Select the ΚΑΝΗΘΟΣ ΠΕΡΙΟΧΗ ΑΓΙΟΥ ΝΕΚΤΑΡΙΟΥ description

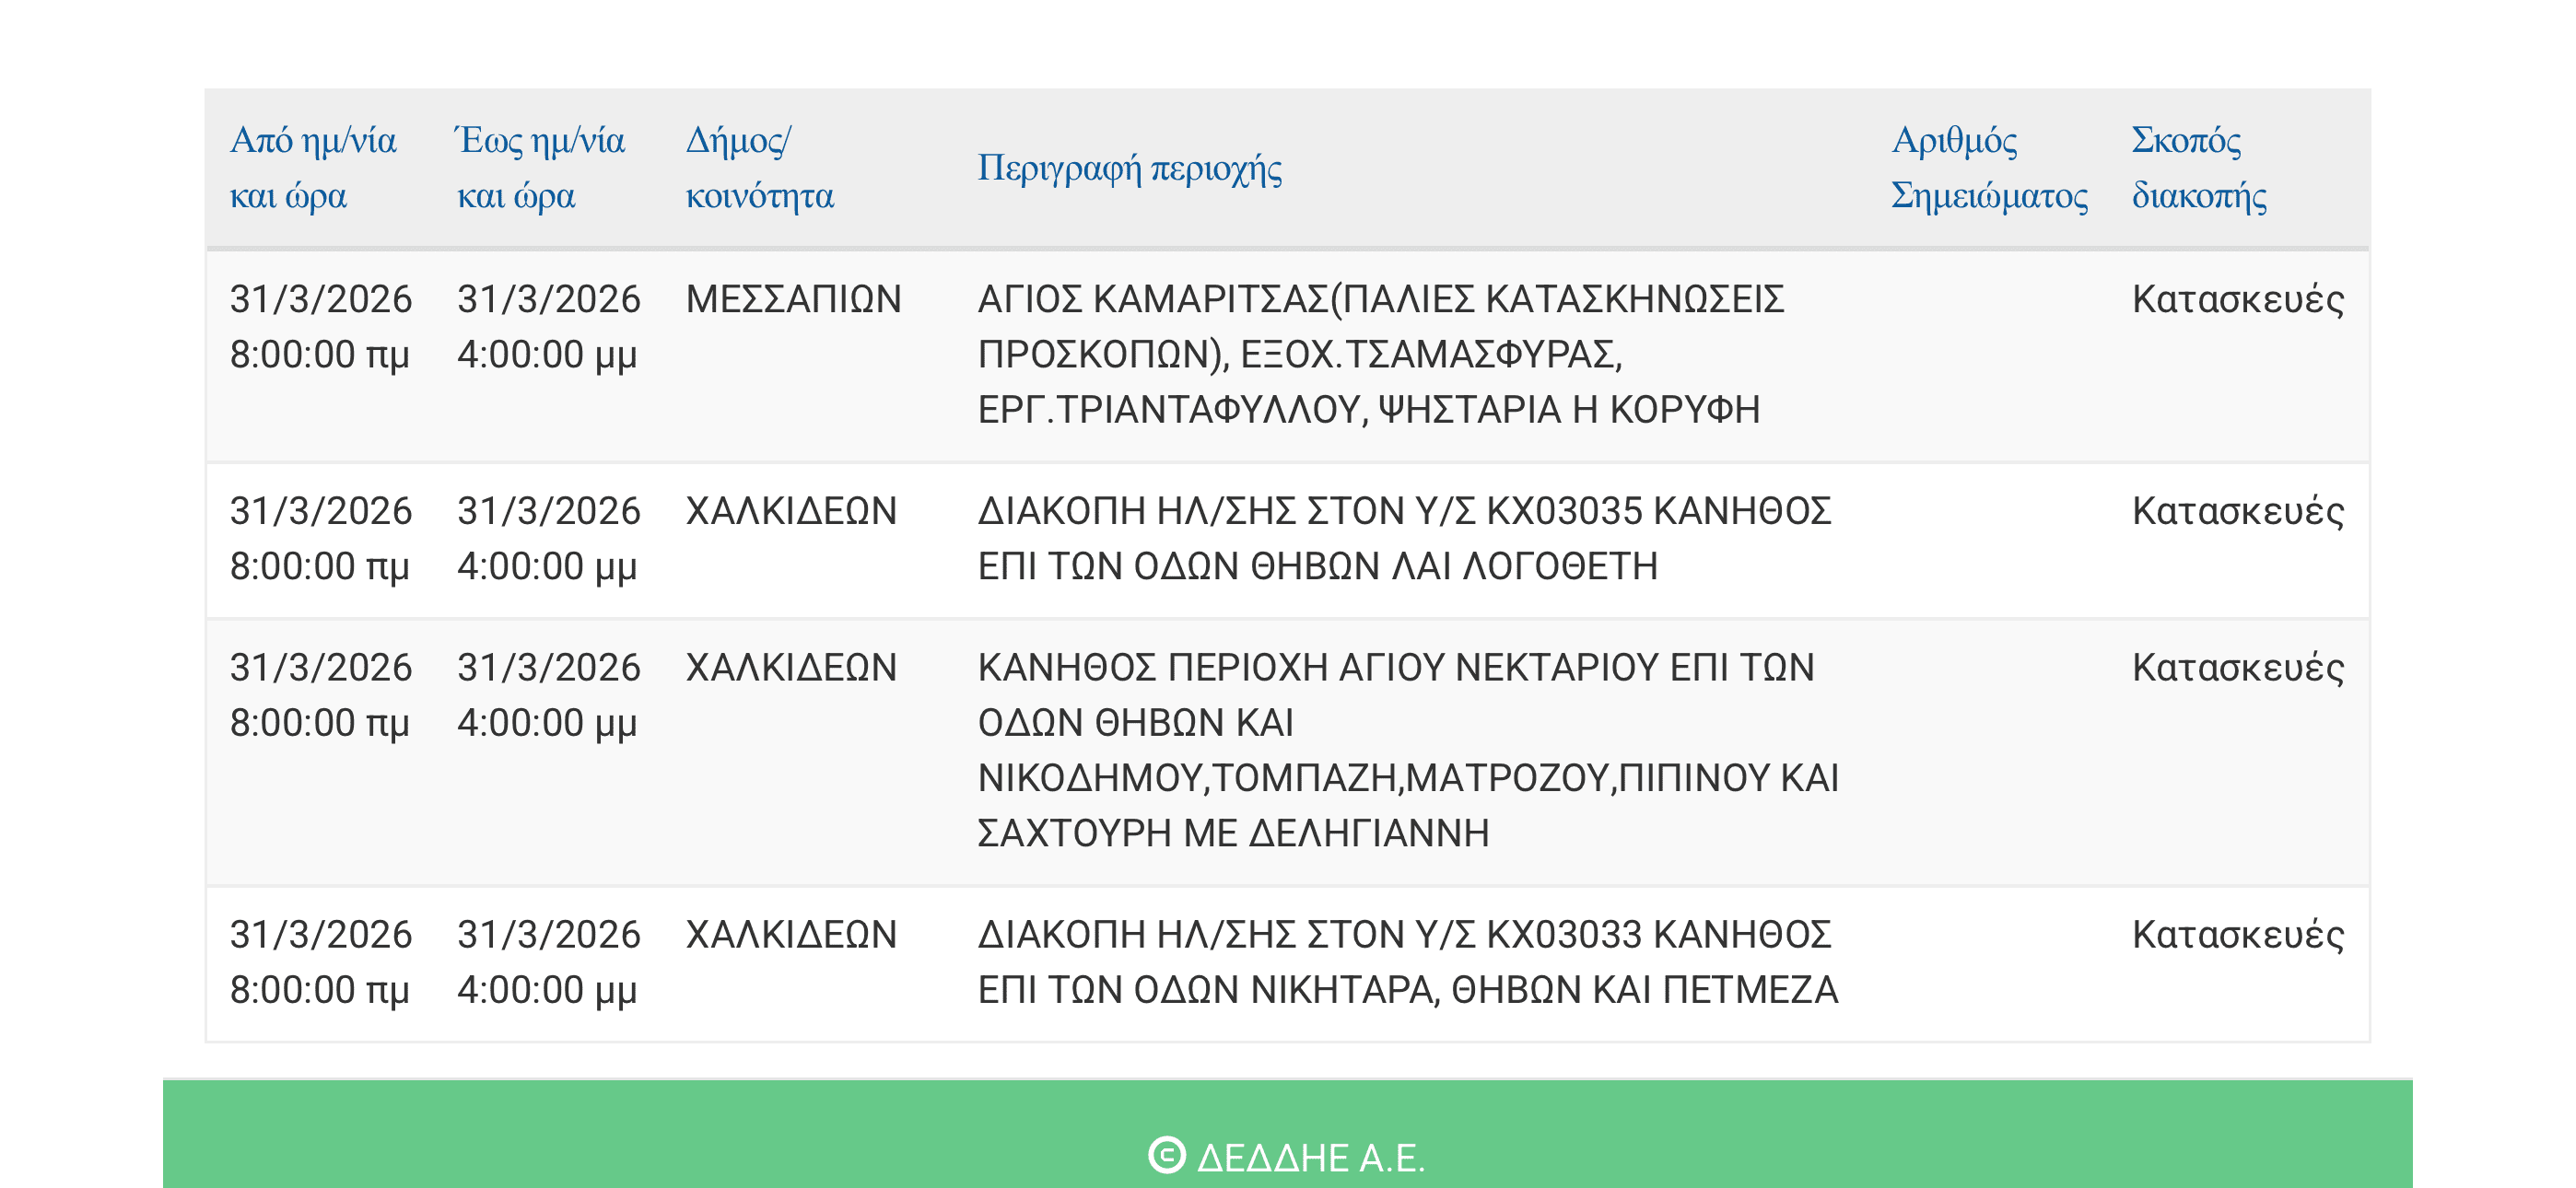point(1407,749)
